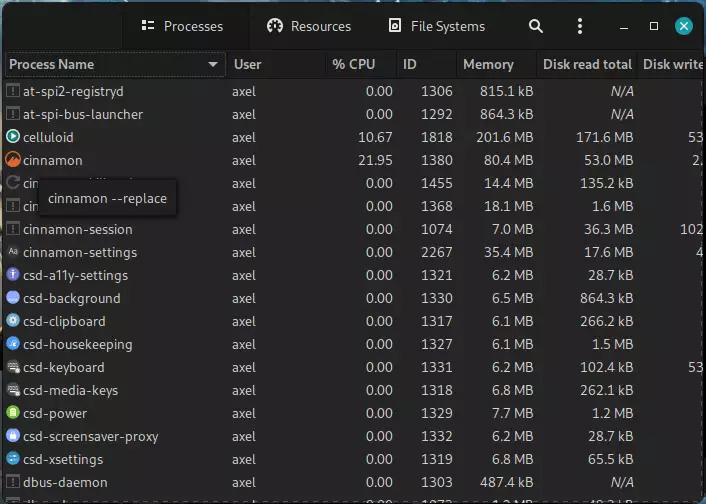Select the celluloid process name
This screenshot has height=504, width=706.
[48, 137]
